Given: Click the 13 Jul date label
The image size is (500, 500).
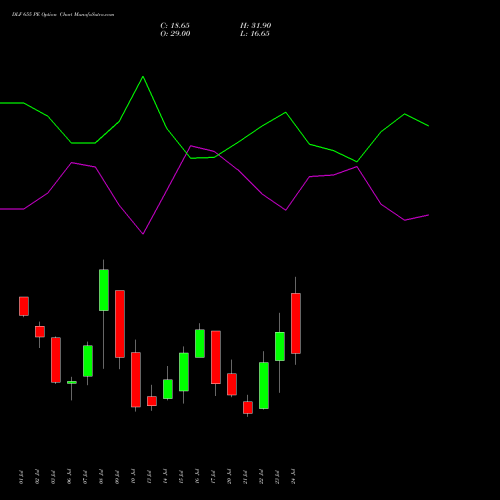Looking at the screenshot, I should coord(149,477).
